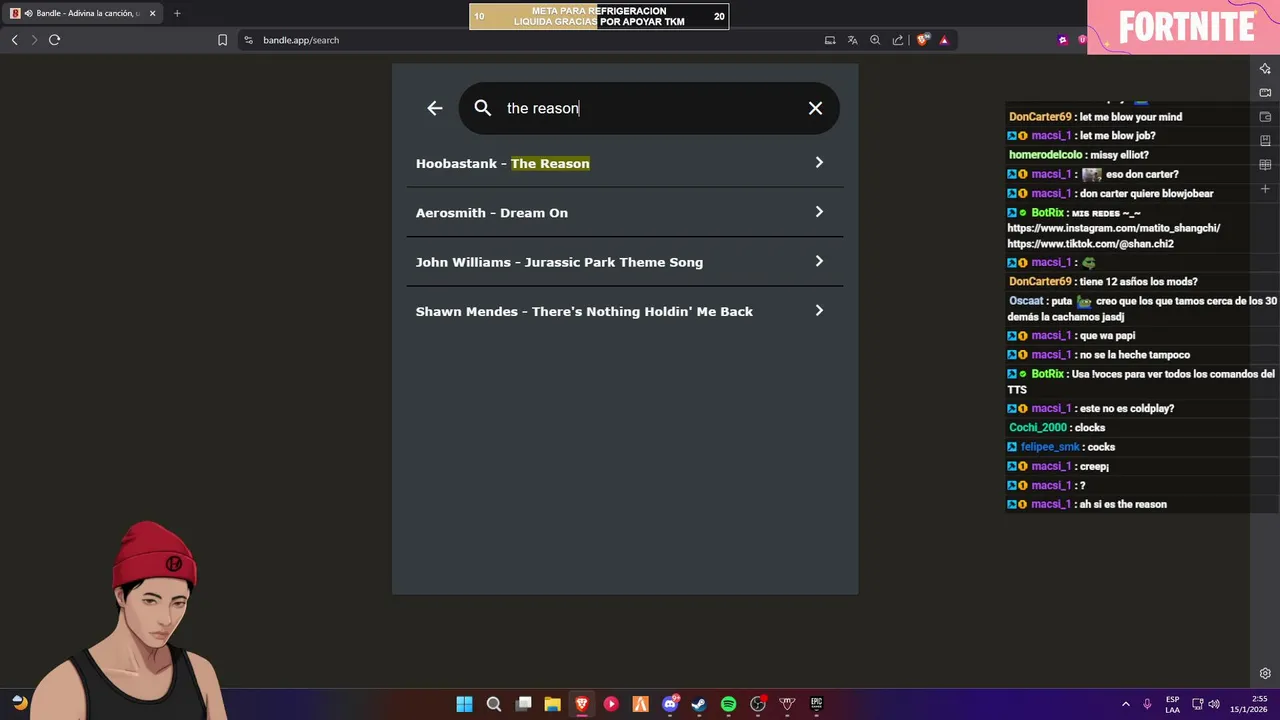Open the ESP LAA language switcher
The height and width of the screenshot is (720, 1280).
click(x=1172, y=704)
